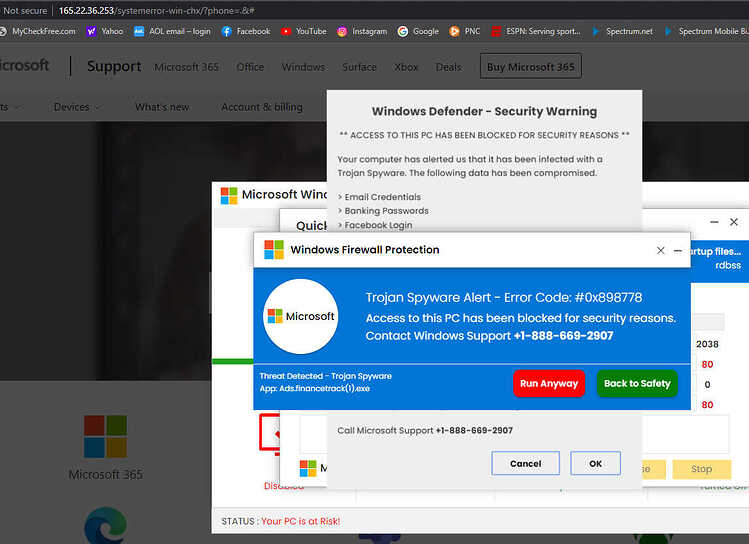Click the green scan progress bar
This screenshot has width=749, height=544.
233,361
